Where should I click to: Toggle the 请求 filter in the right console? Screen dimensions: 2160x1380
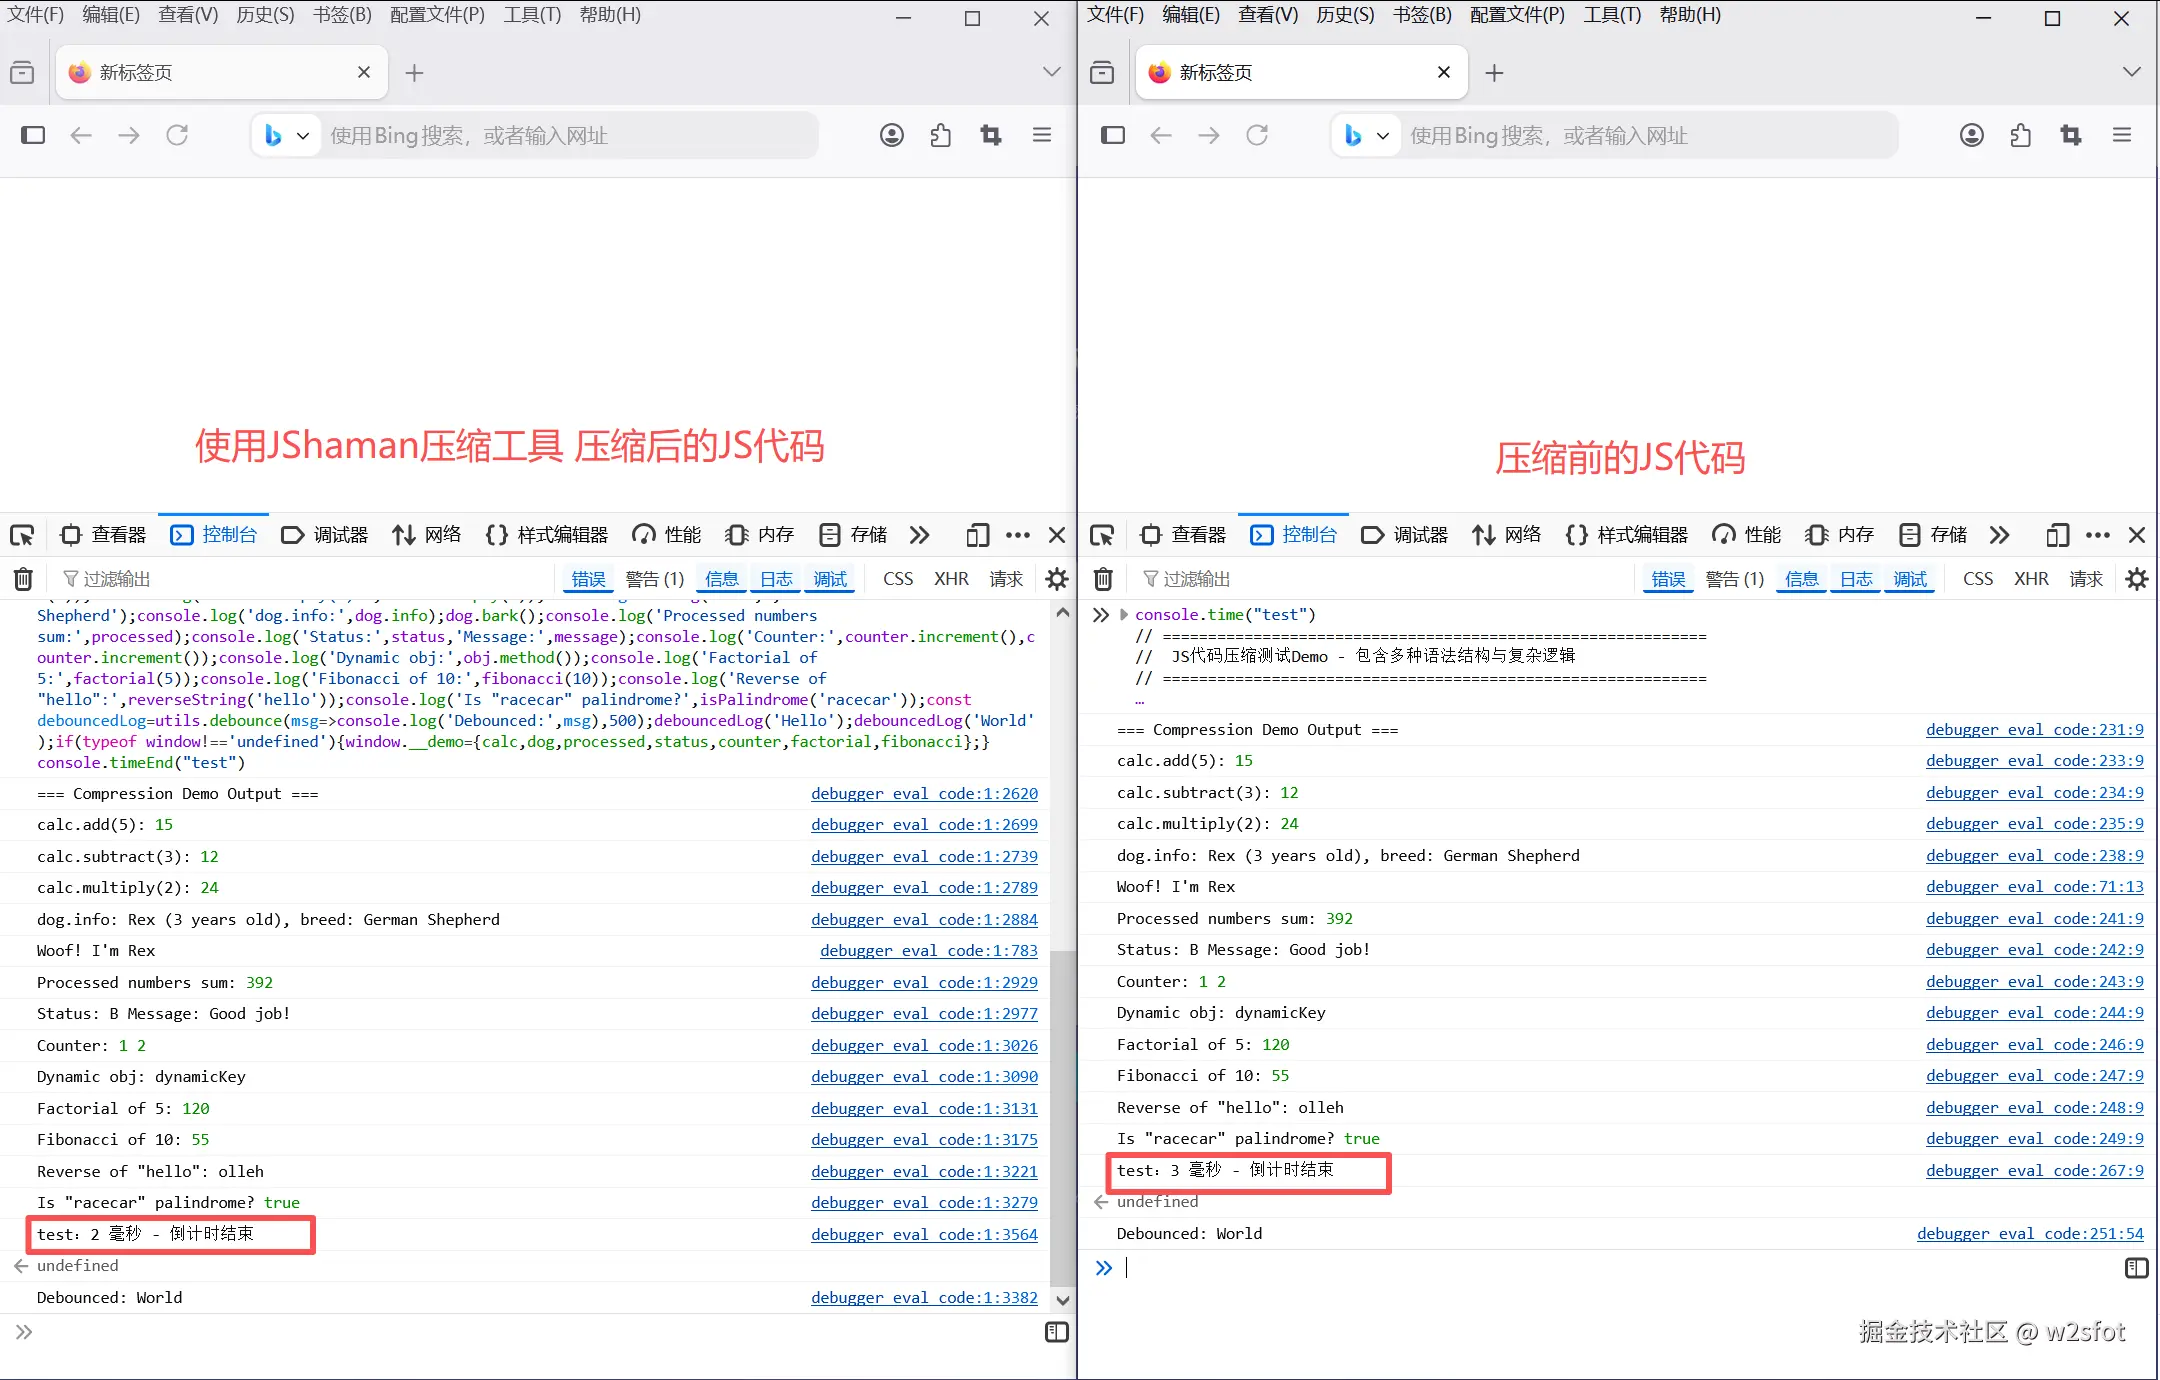coord(2086,579)
